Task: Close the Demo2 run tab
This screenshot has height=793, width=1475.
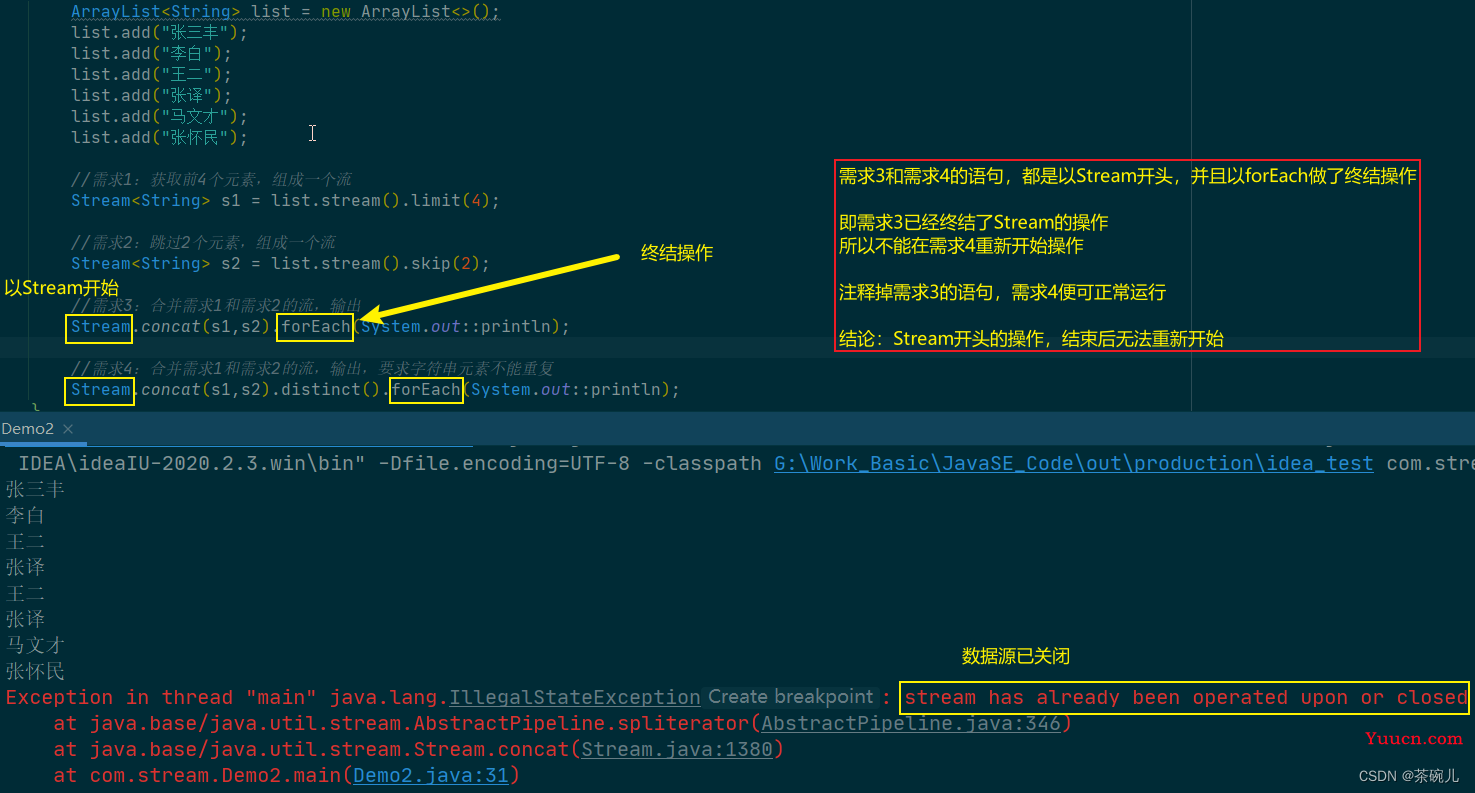Action: tap(69, 429)
